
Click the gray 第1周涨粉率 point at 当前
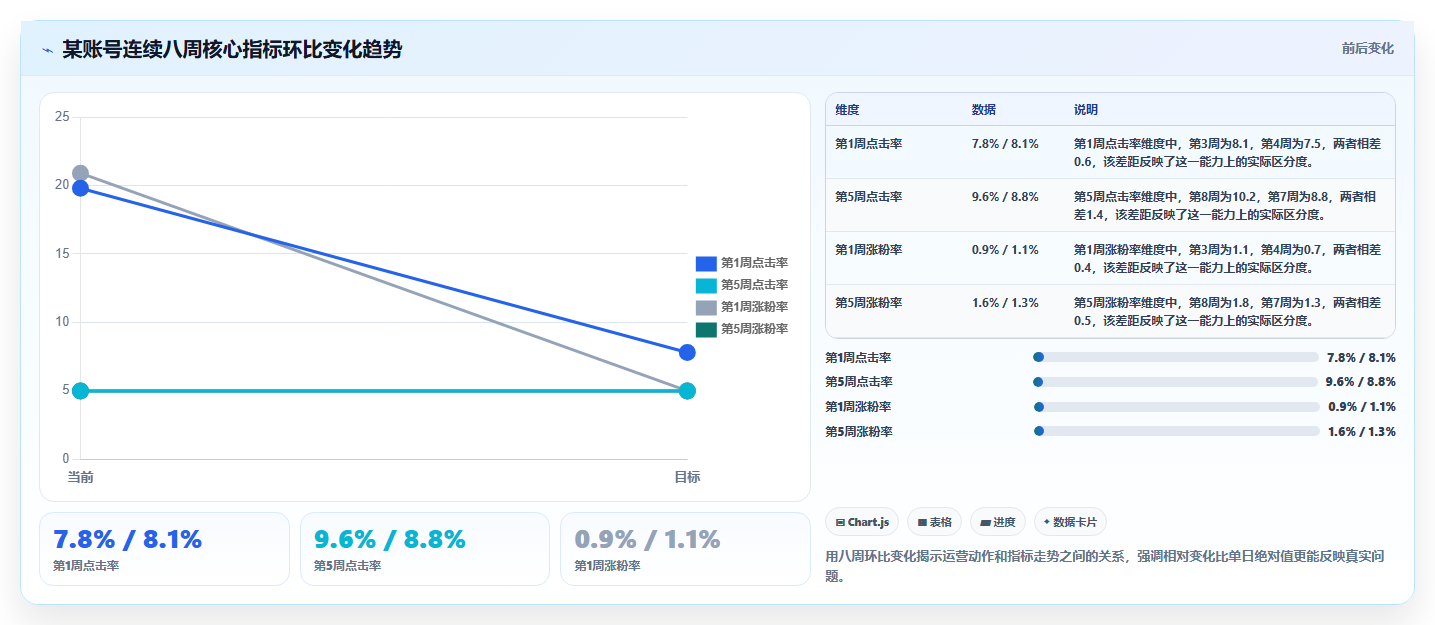click(81, 173)
